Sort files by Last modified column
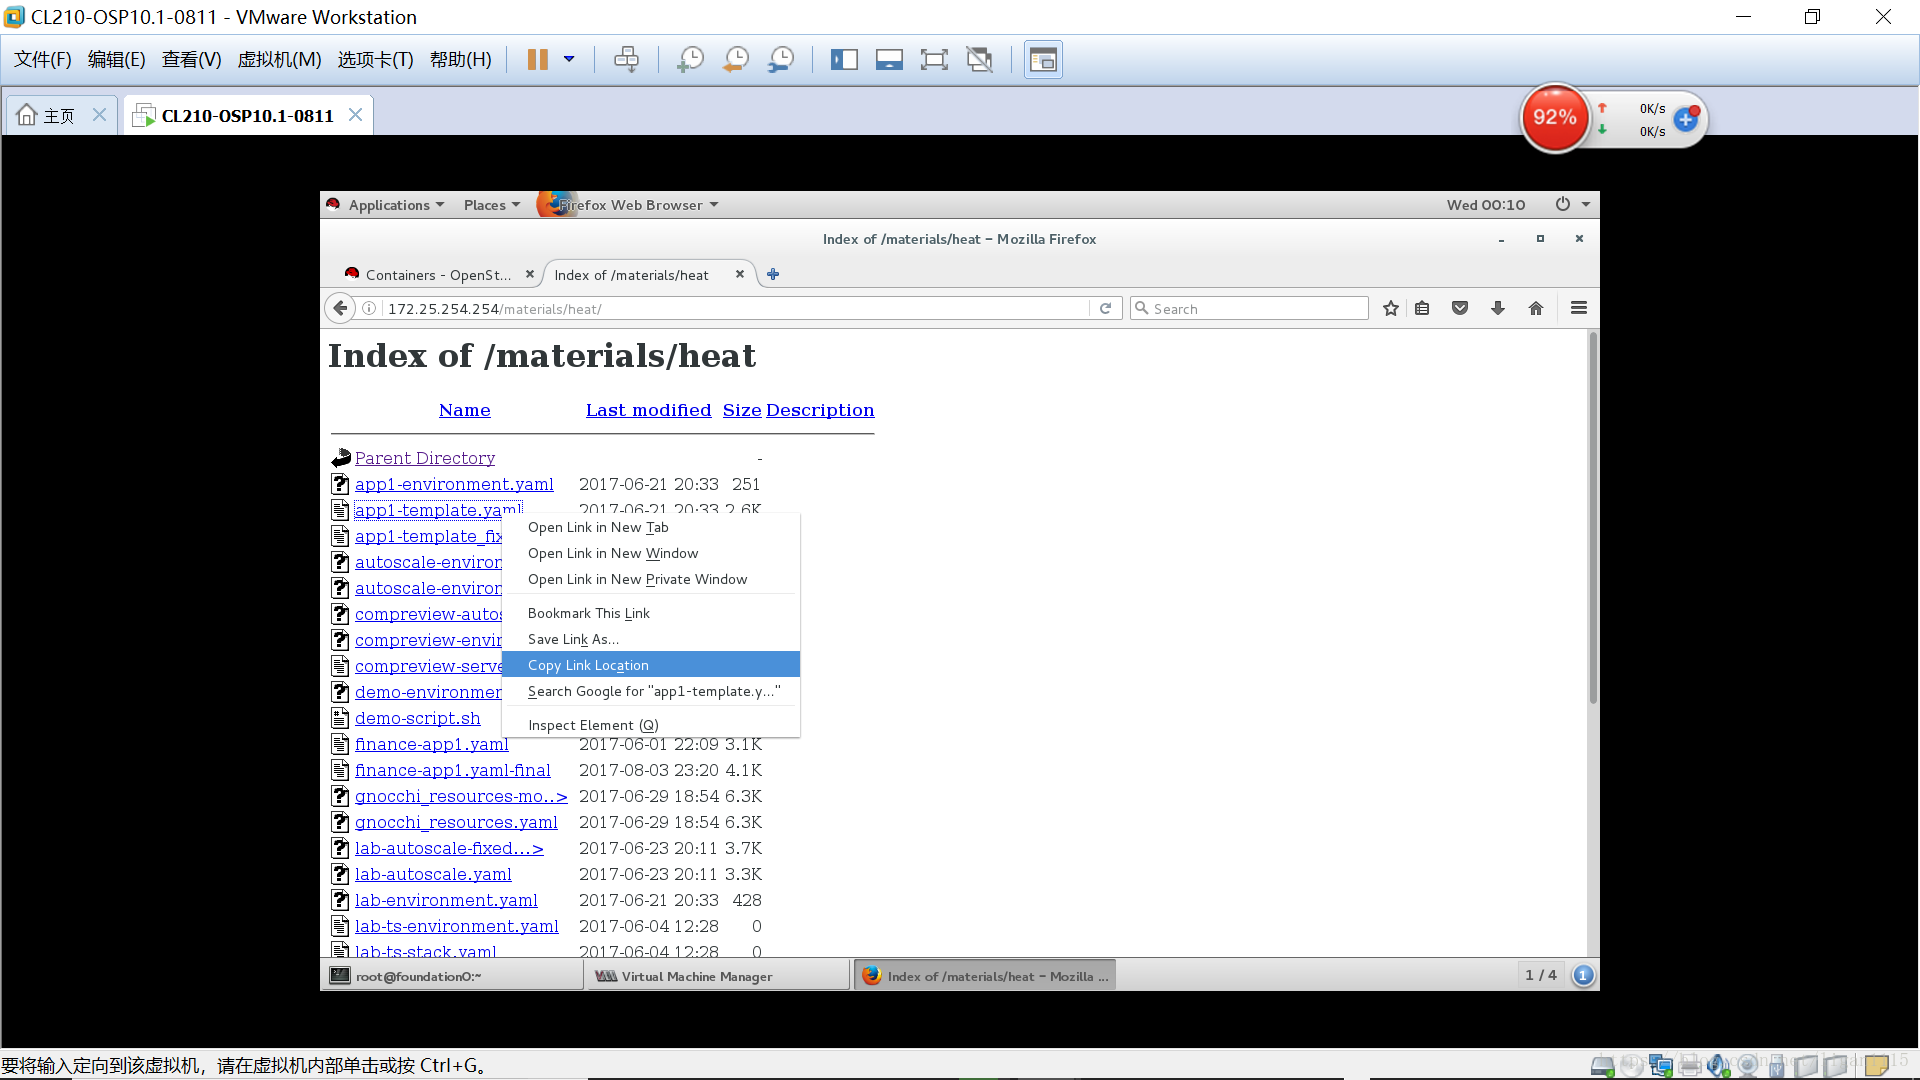This screenshot has height=1080, width=1920. [x=648, y=410]
